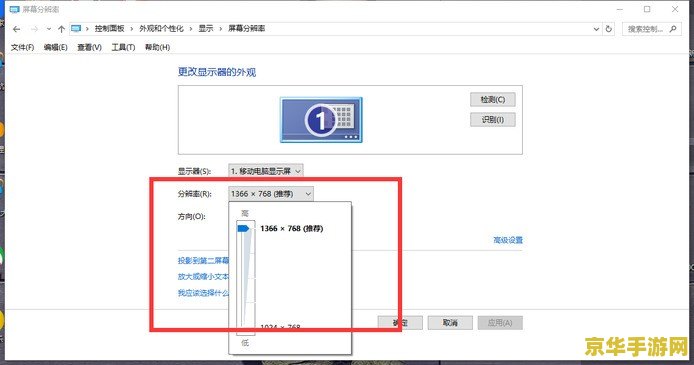
Task: Click 检测(C) button
Action: [x=493, y=100]
